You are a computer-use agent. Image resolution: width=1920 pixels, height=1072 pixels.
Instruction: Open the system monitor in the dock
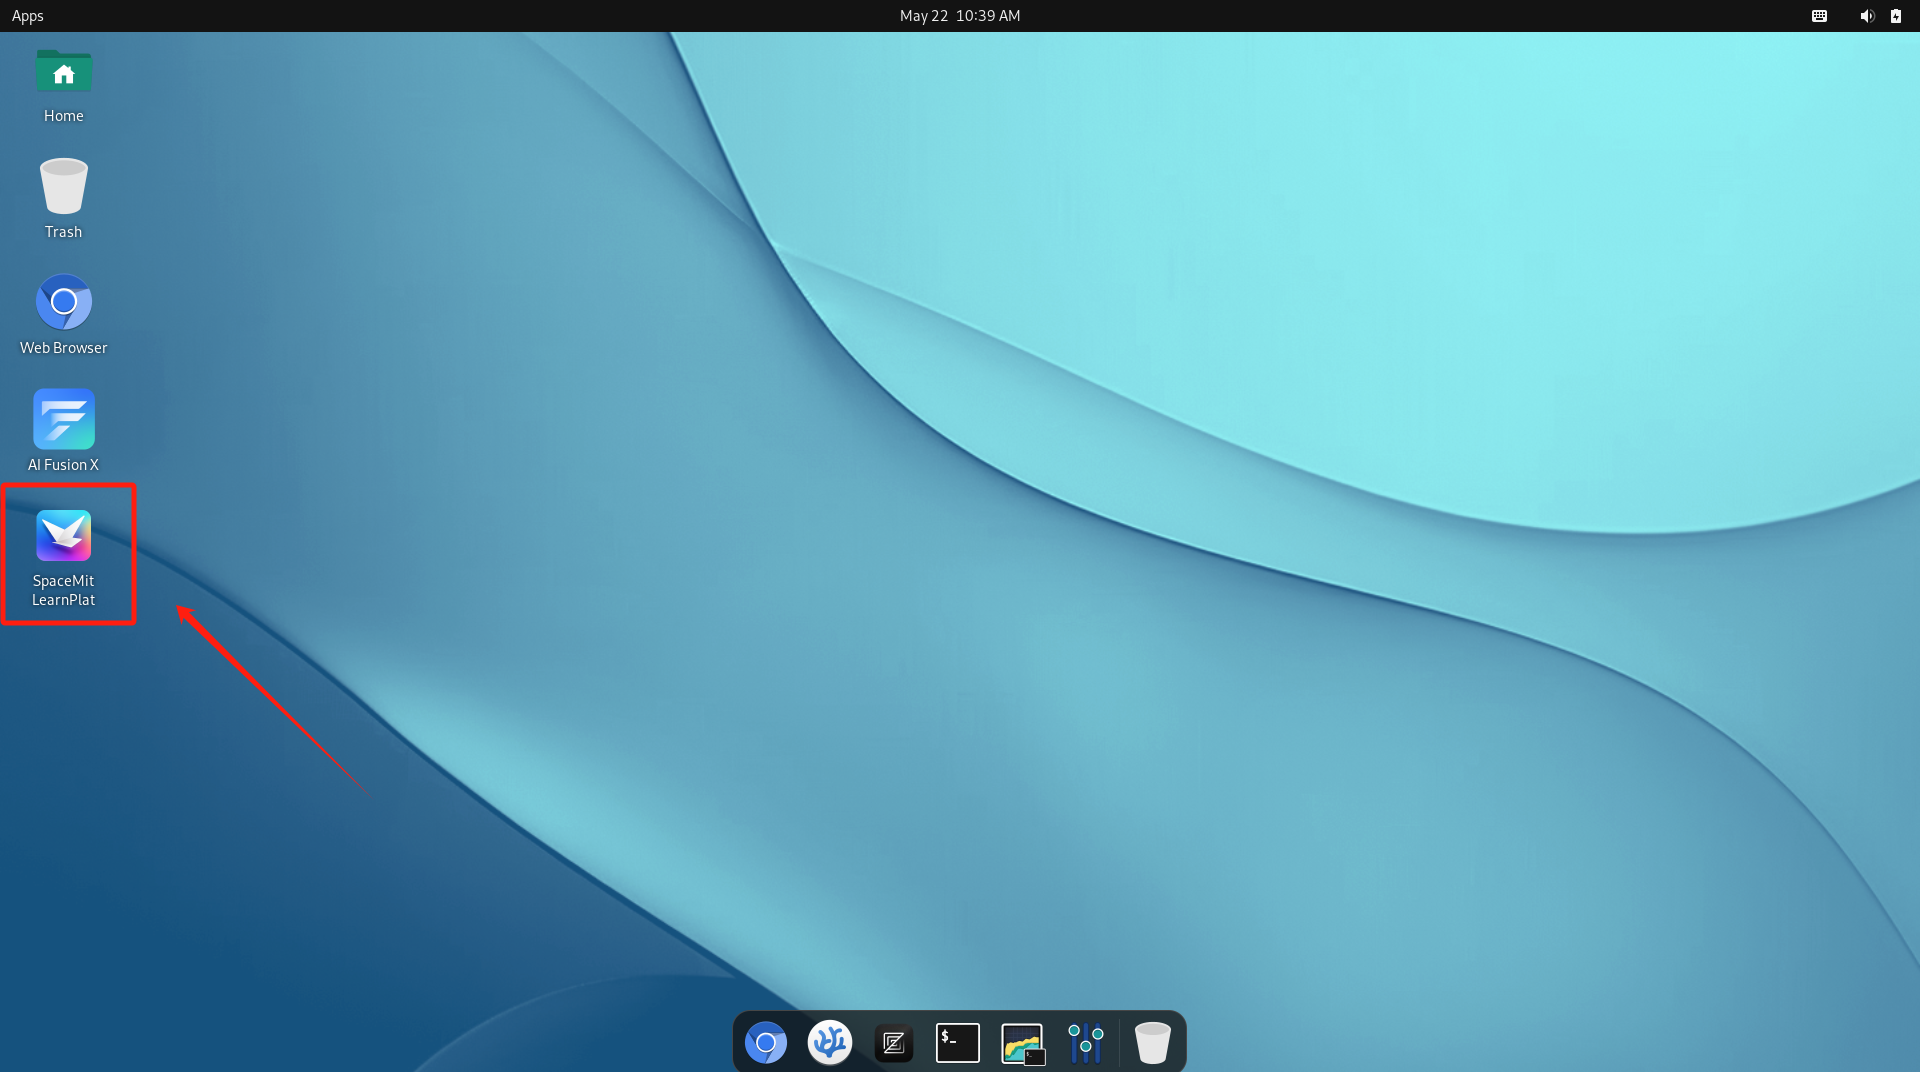click(1022, 1043)
